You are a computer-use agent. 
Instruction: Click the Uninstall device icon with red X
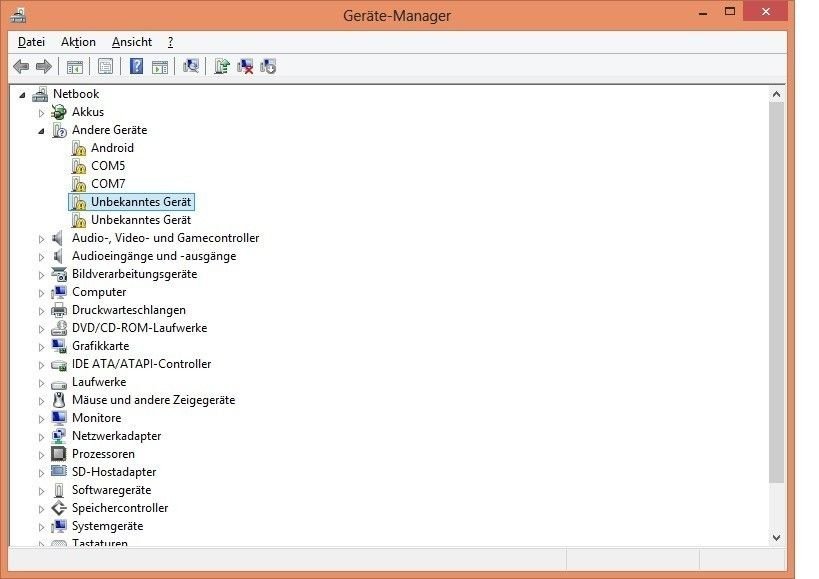(245, 66)
